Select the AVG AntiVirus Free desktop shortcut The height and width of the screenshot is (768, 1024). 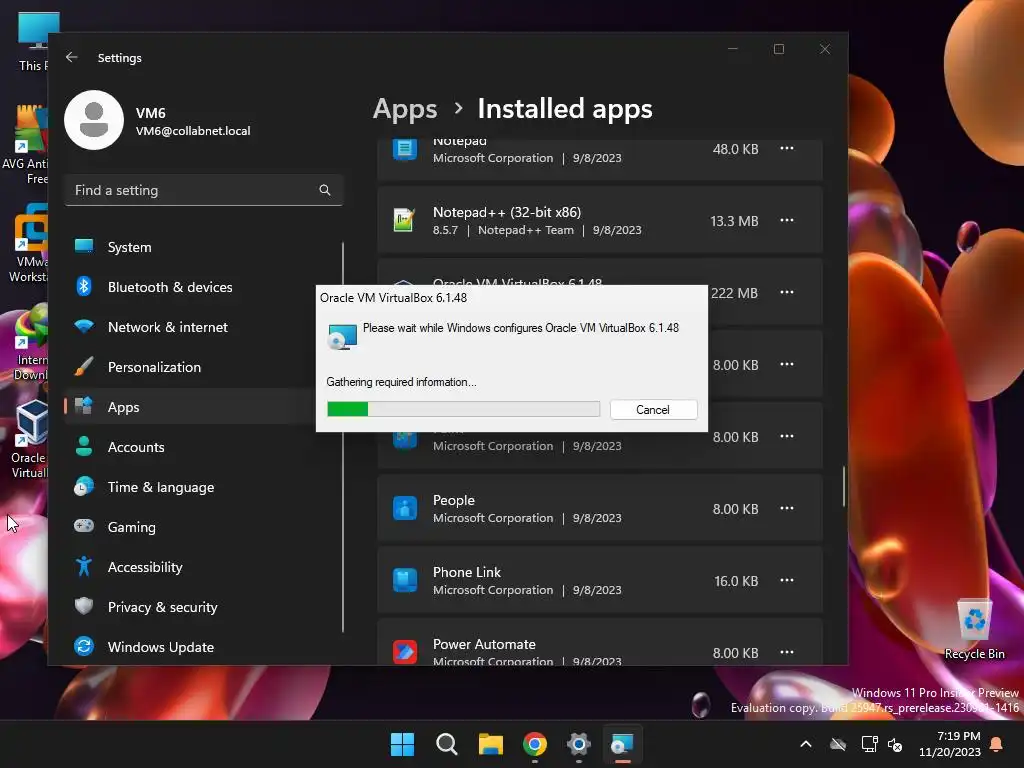[25, 145]
